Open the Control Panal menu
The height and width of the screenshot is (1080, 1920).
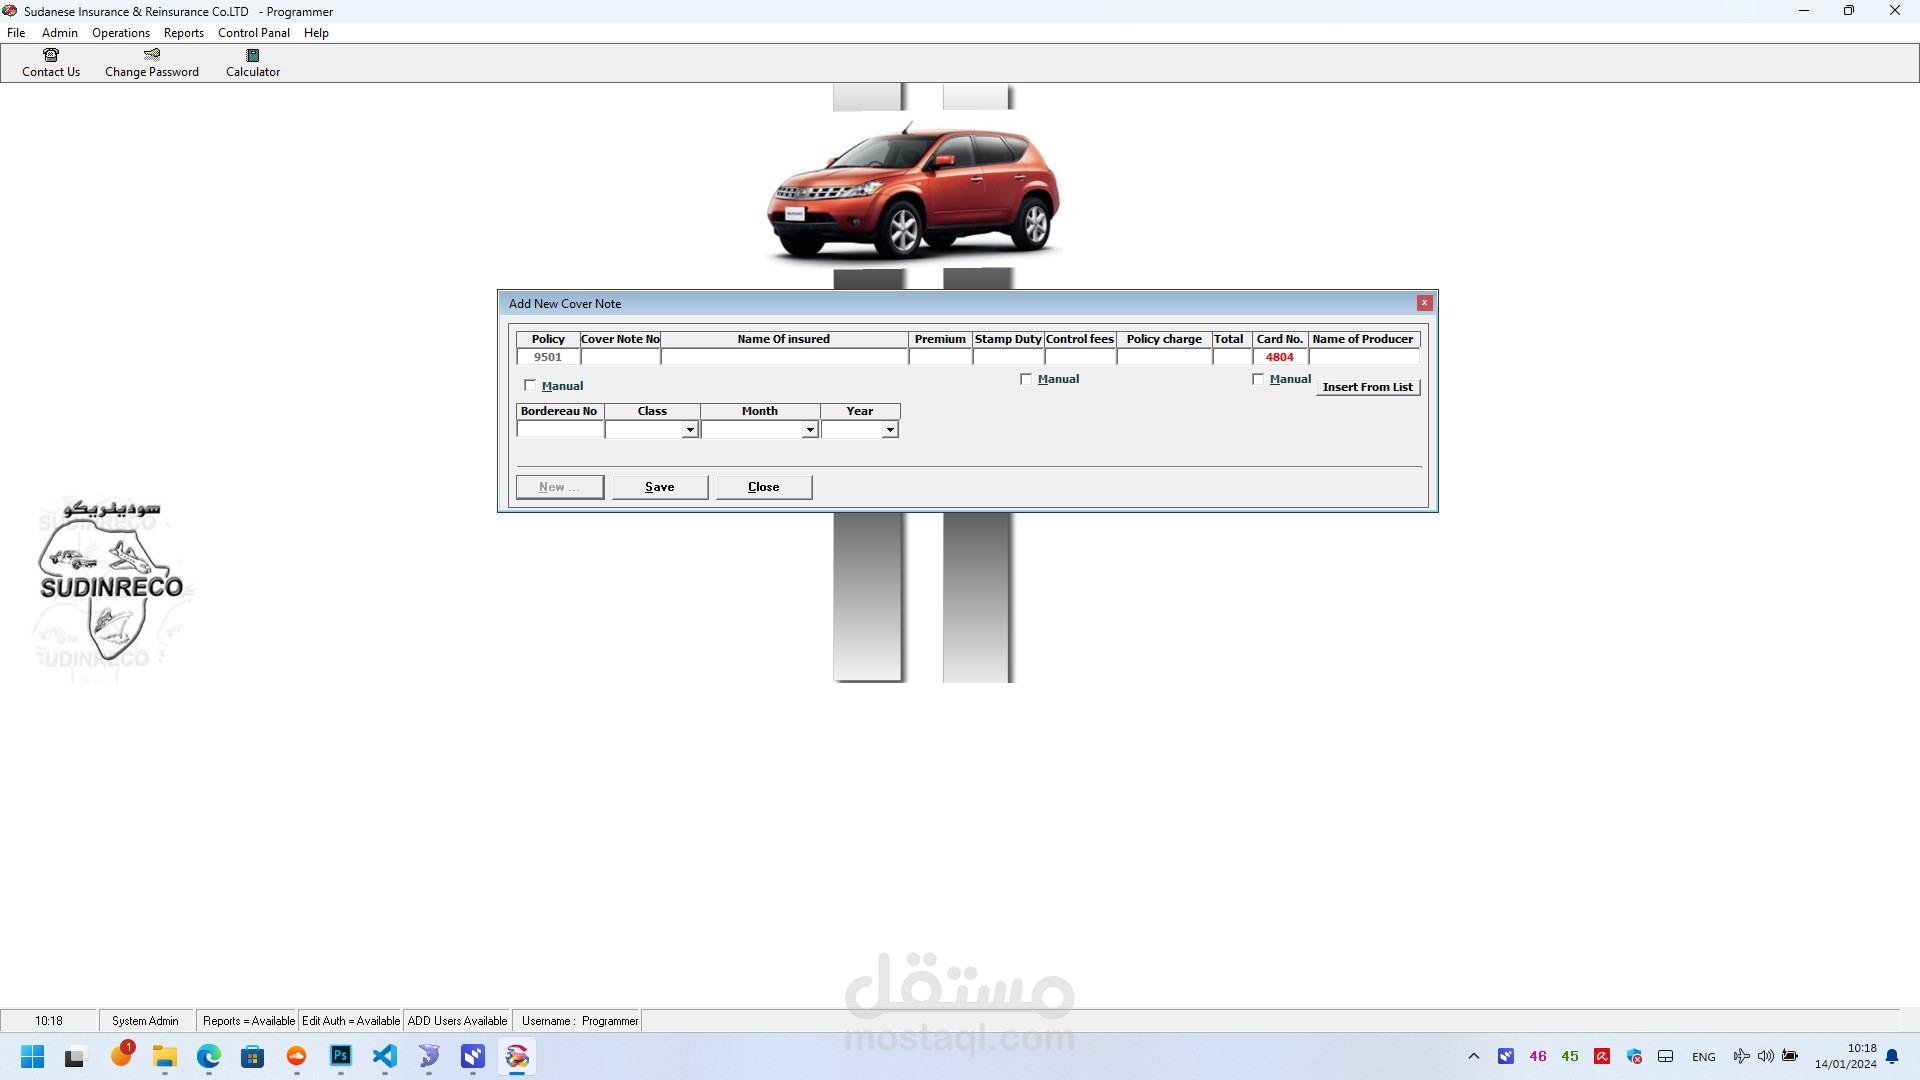point(254,33)
